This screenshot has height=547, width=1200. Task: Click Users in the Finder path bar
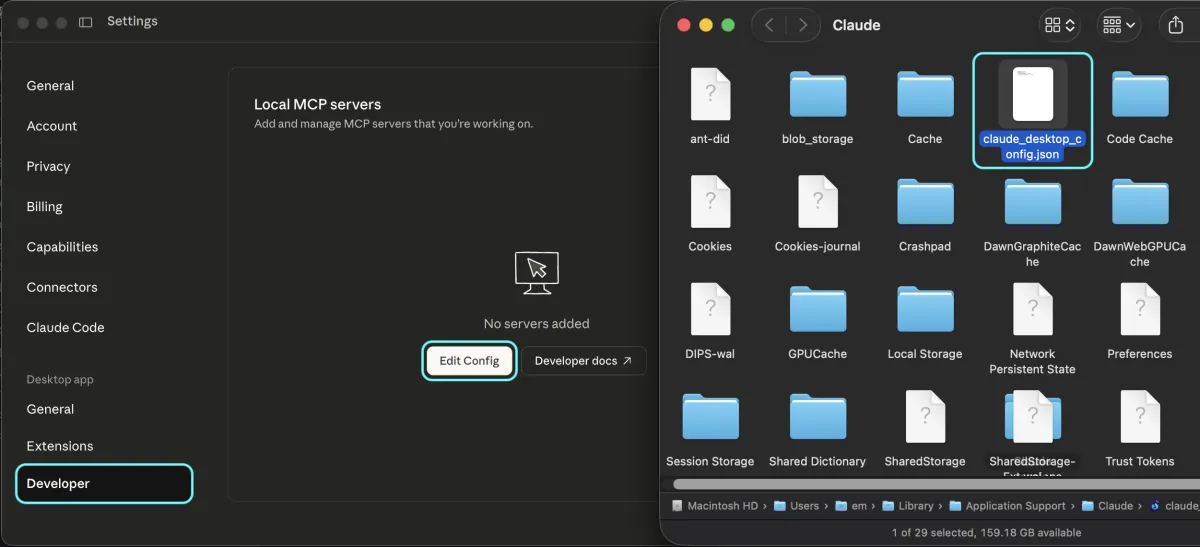pos(797,506)
